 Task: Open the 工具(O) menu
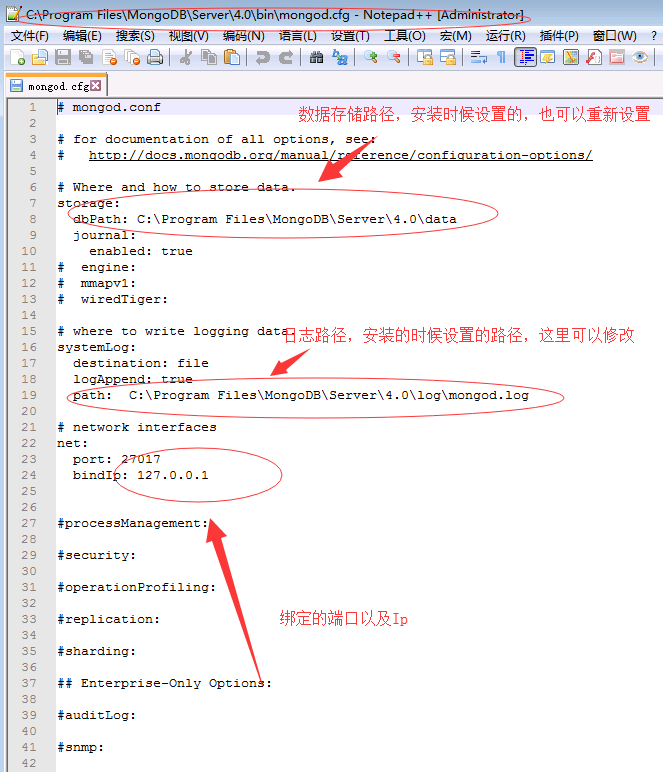tap(405, 36)
